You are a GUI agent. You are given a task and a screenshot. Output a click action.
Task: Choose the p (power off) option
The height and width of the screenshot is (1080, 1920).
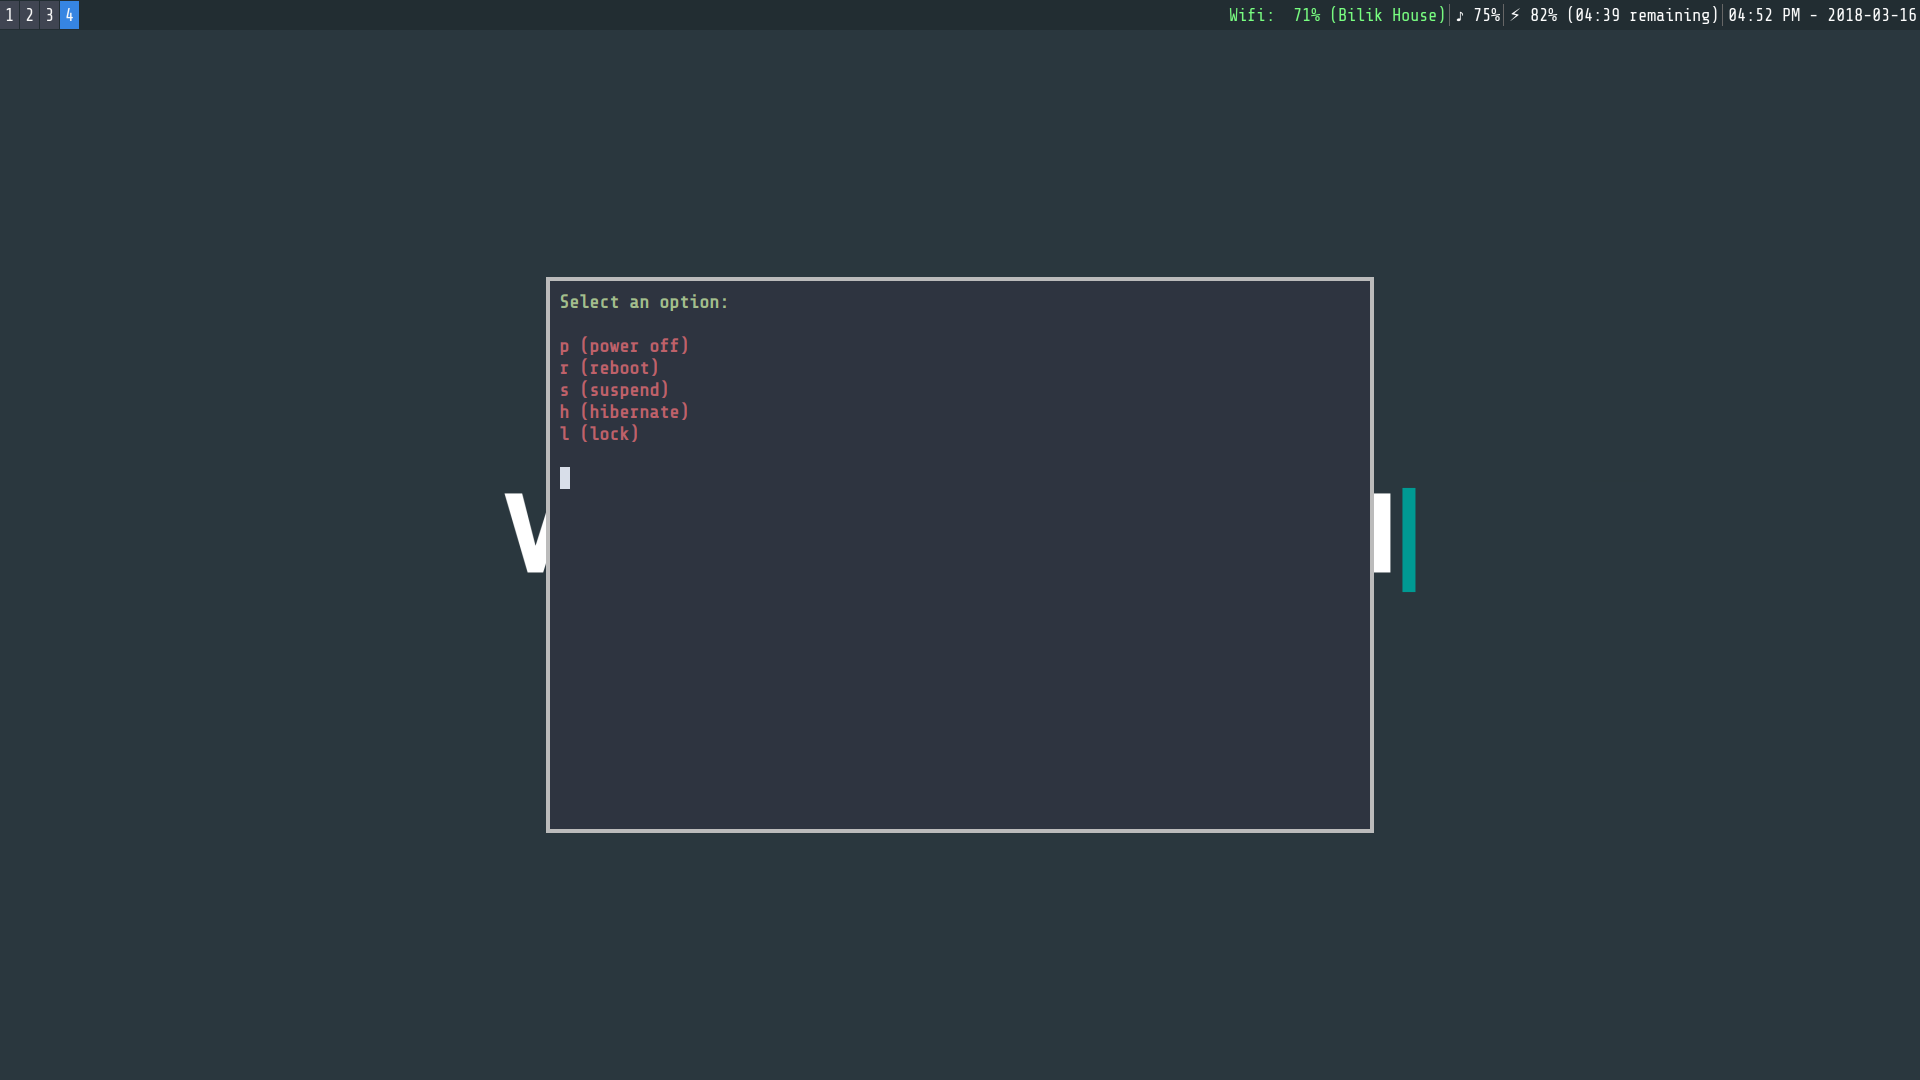[x=624, y=346]
